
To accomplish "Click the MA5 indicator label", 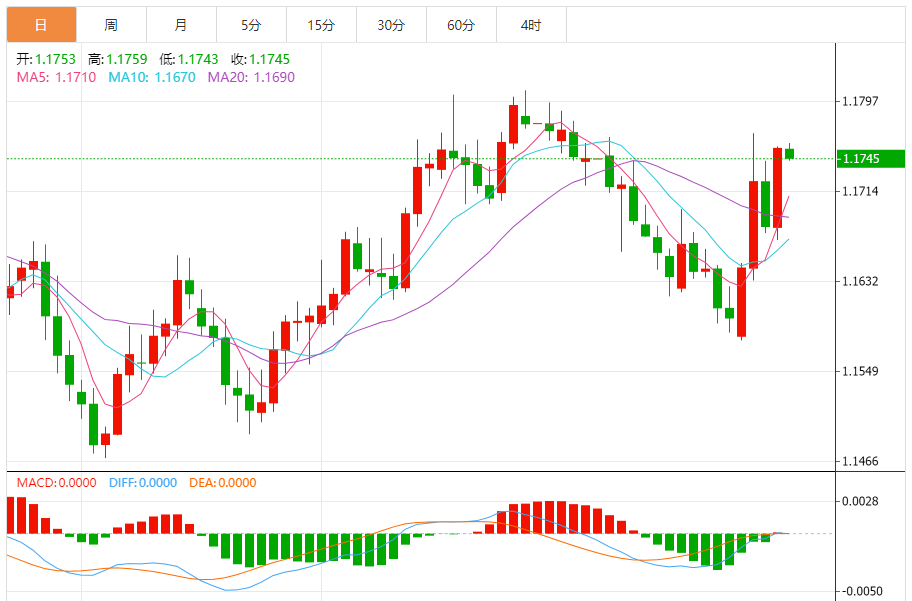I will [56, 77].
